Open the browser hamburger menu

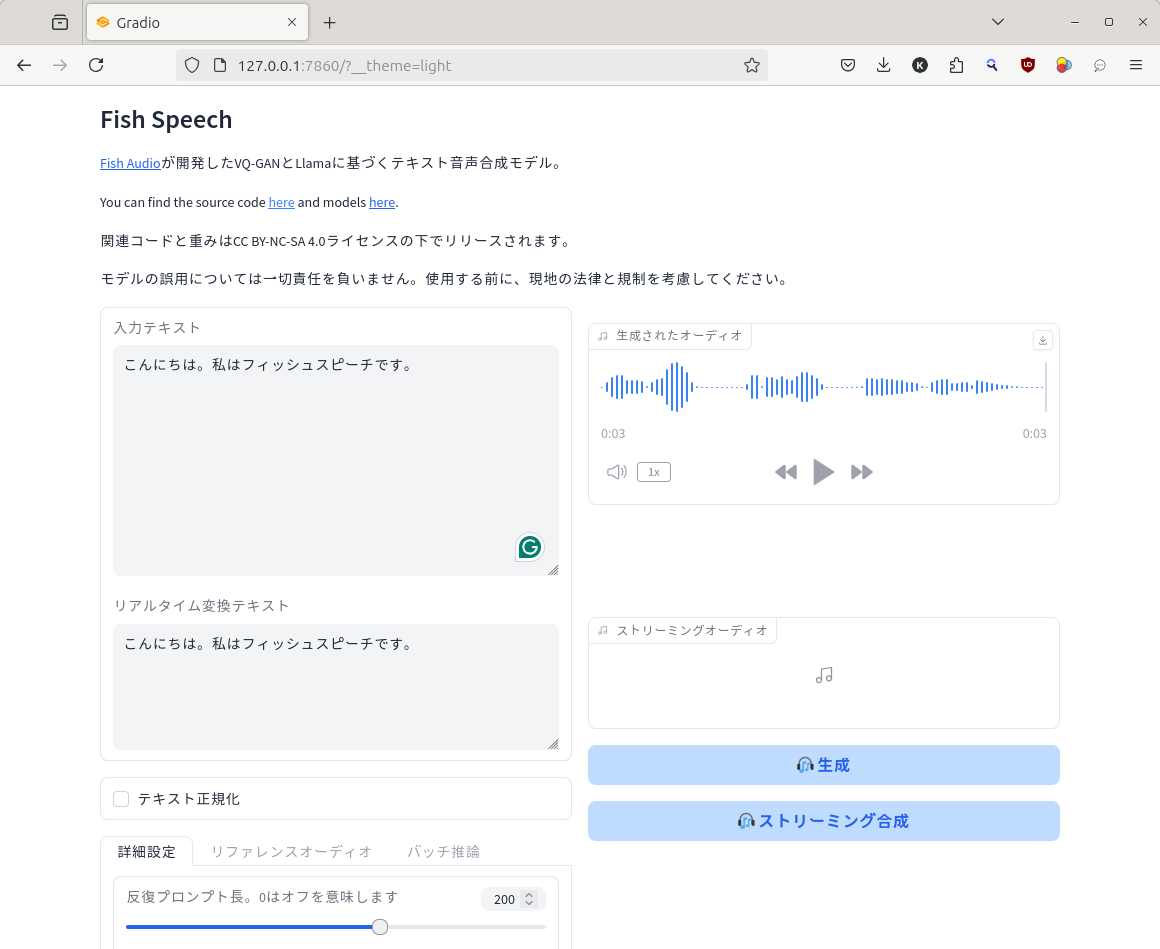pos(1136,65)
